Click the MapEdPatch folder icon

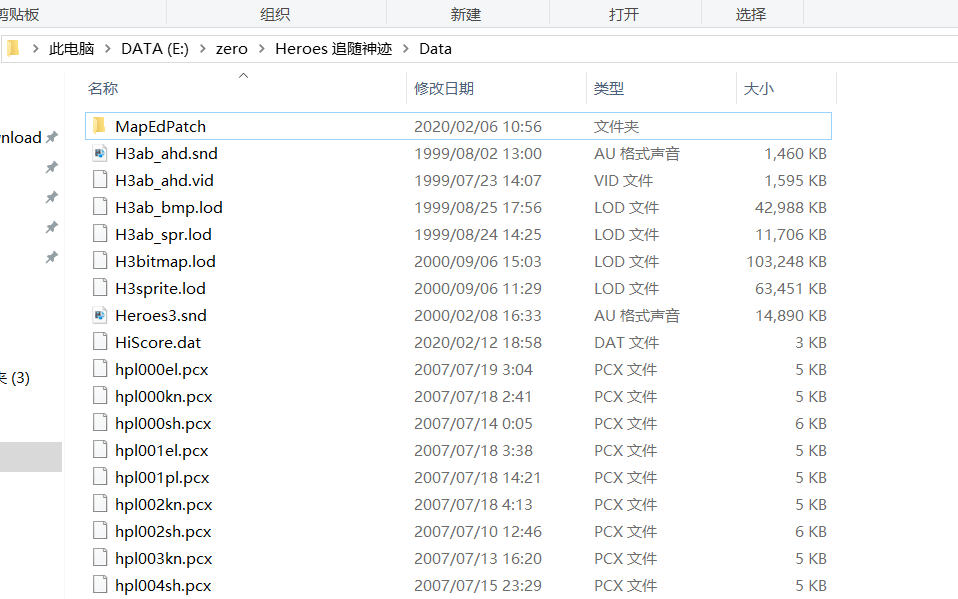(100, 126)
